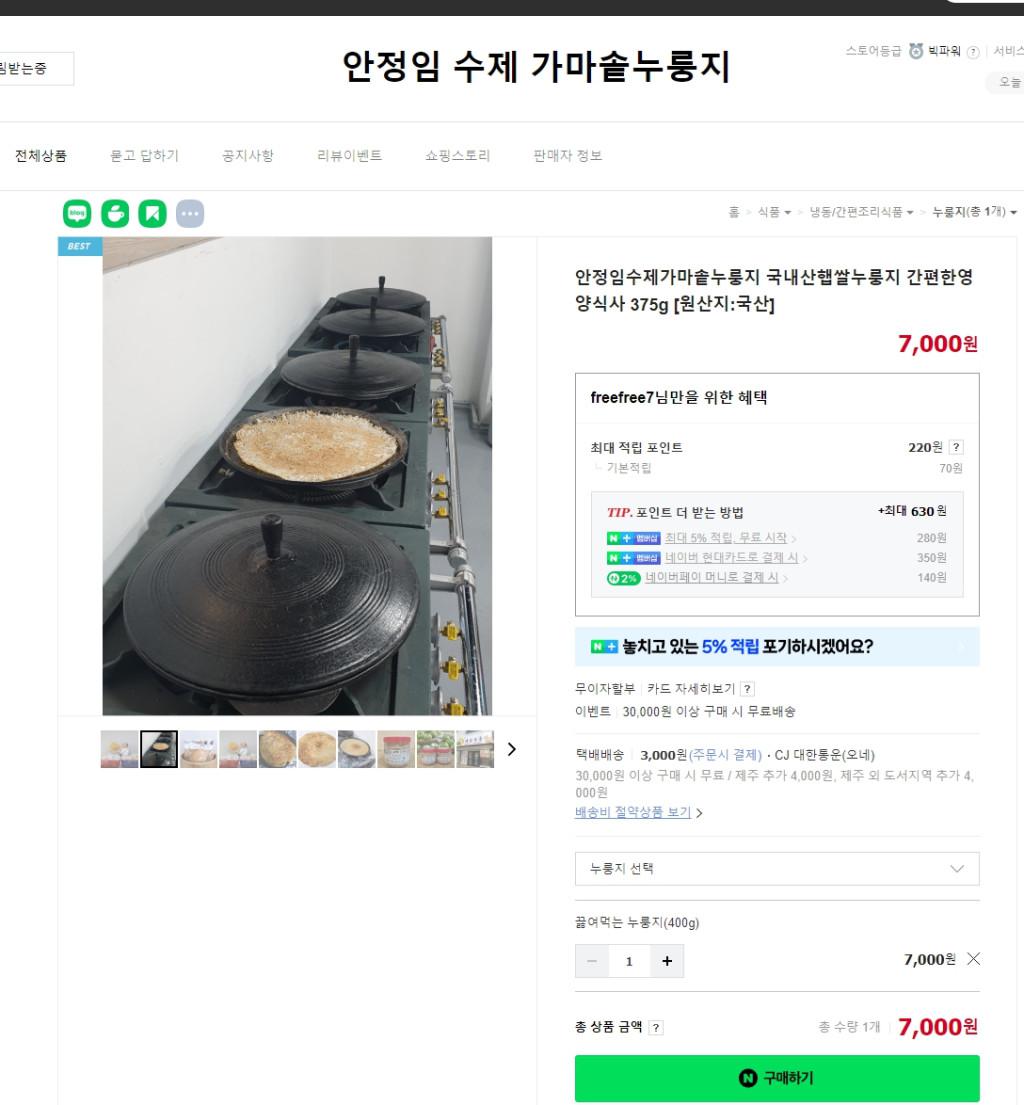The width and height of the screenshot is (1024, 1105).
Task: Open the 누룽지 선택 dropdown
Action: pyautogui.click(x=777, y=869)
